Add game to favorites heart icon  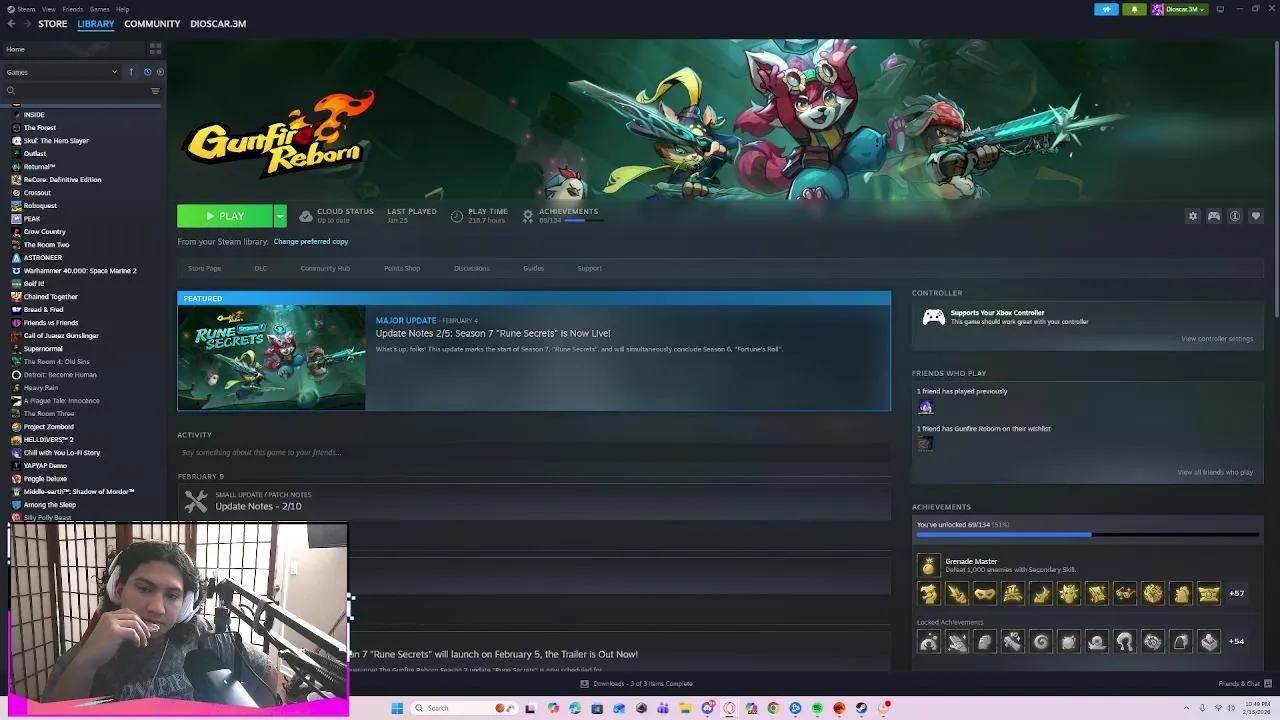click(1256, 216)
